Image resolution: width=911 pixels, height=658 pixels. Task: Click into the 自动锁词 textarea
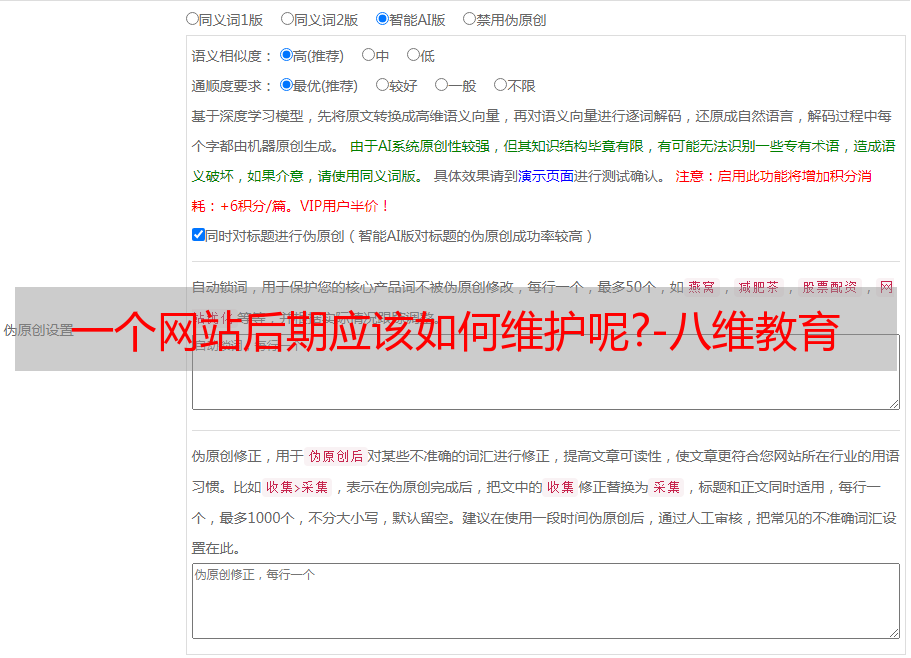tap(546, 372)
